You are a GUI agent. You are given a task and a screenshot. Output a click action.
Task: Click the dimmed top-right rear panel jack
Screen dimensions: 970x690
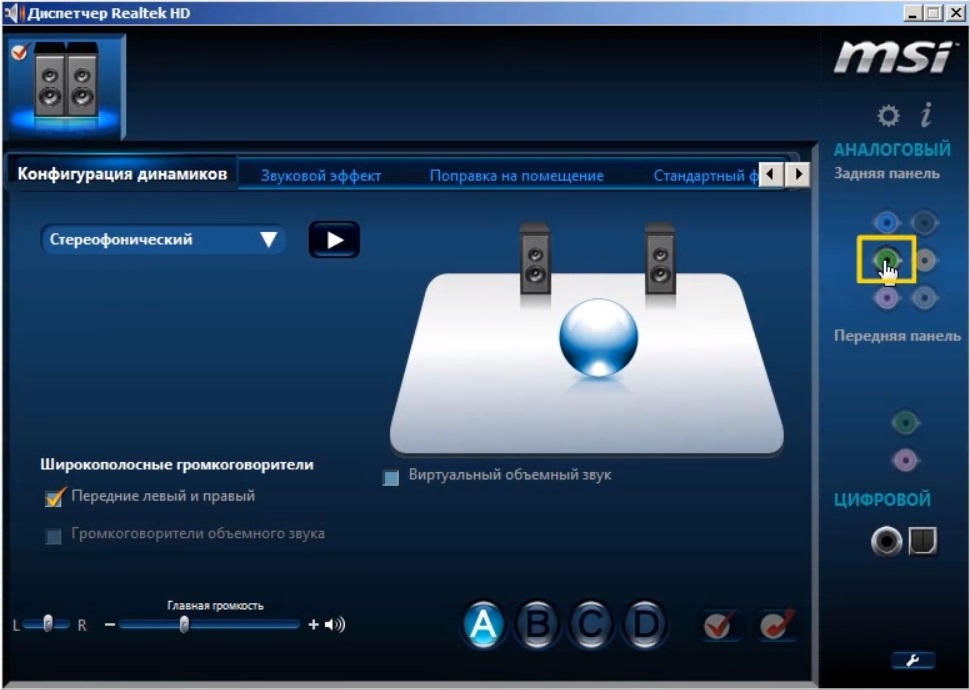[x=924, y=222]
